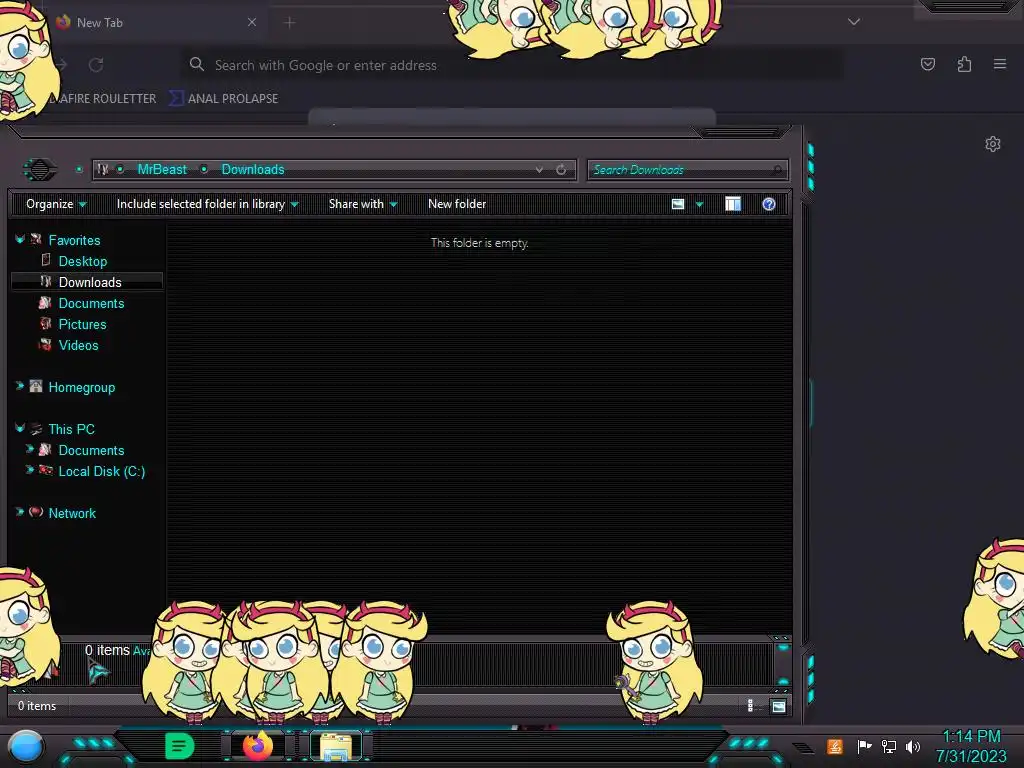Click the Search Downloads field
The width and height of the screenshot is (1024, 768).
coord(688,170)
